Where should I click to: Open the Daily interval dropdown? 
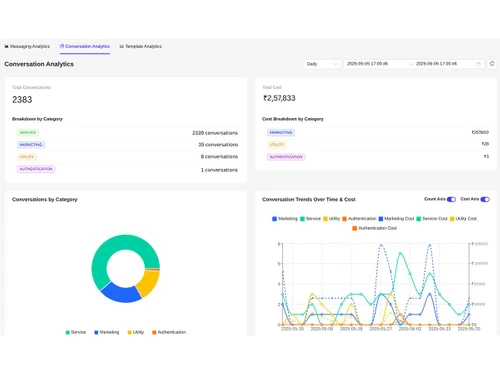[x=322, y=64]
